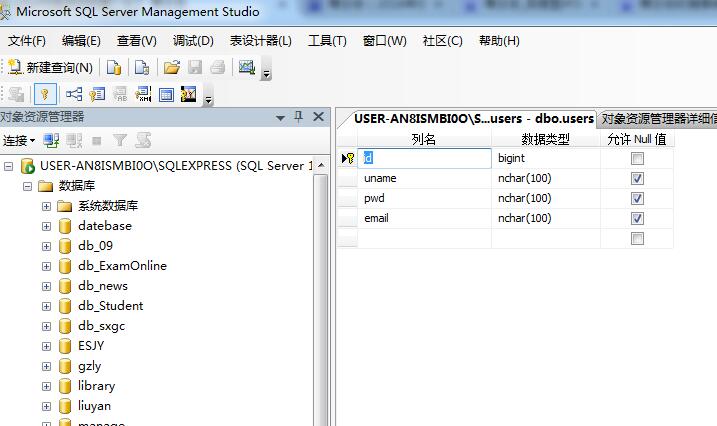Select the liuyan database in the tree
The width and height of the screenshot is (717, 426).
click(x=94, y=406)
